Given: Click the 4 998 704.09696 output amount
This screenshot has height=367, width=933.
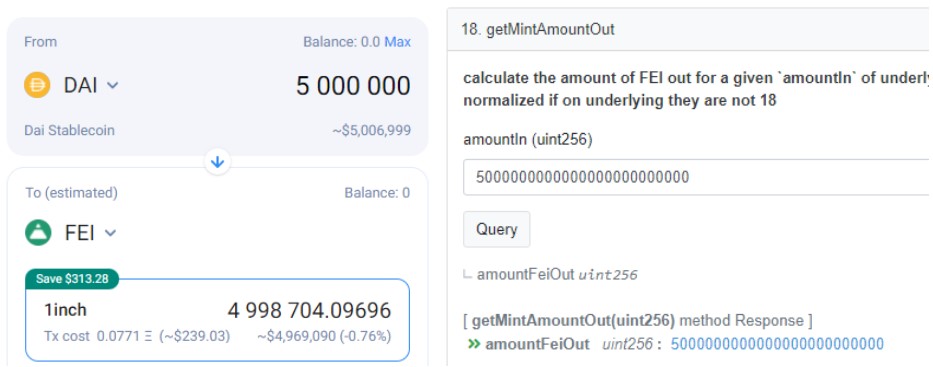Looking at the screenshot, I should [309, 310].
